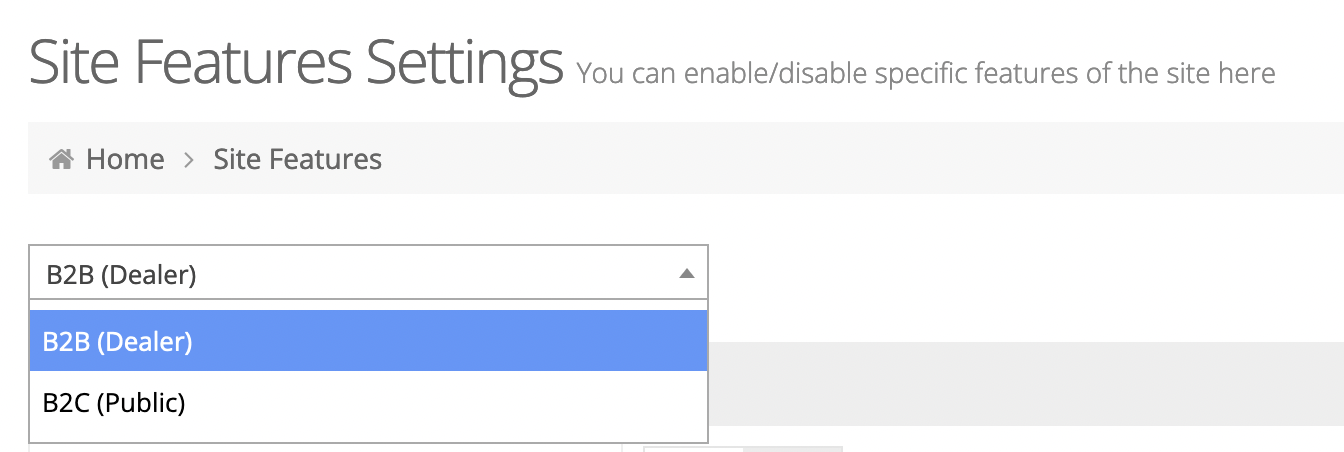Select the highlighted B2B (Dealer) option

tap(368, 341)
